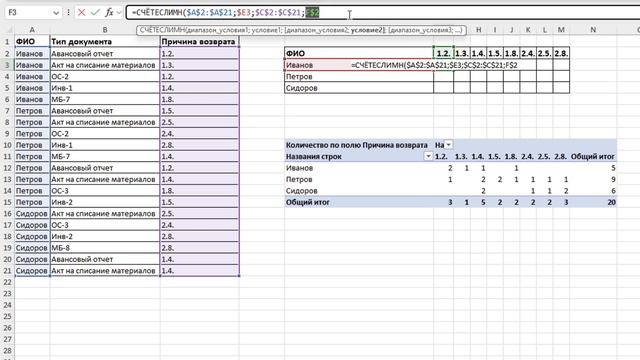Select Петров in the summary table
This screenshot has width=640, height=360.
coord(359,76)
